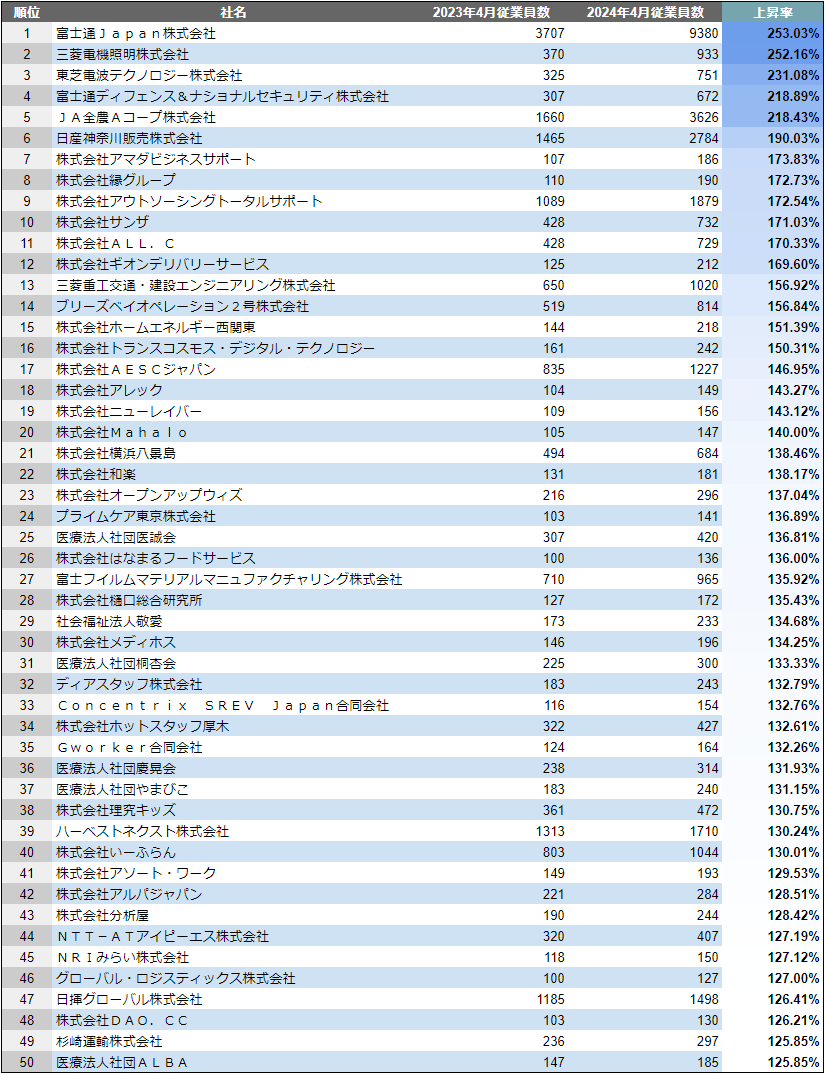Click 医療法人社団ALBA name
This screenshot has height=1074, width=825.
(123, 1063)
